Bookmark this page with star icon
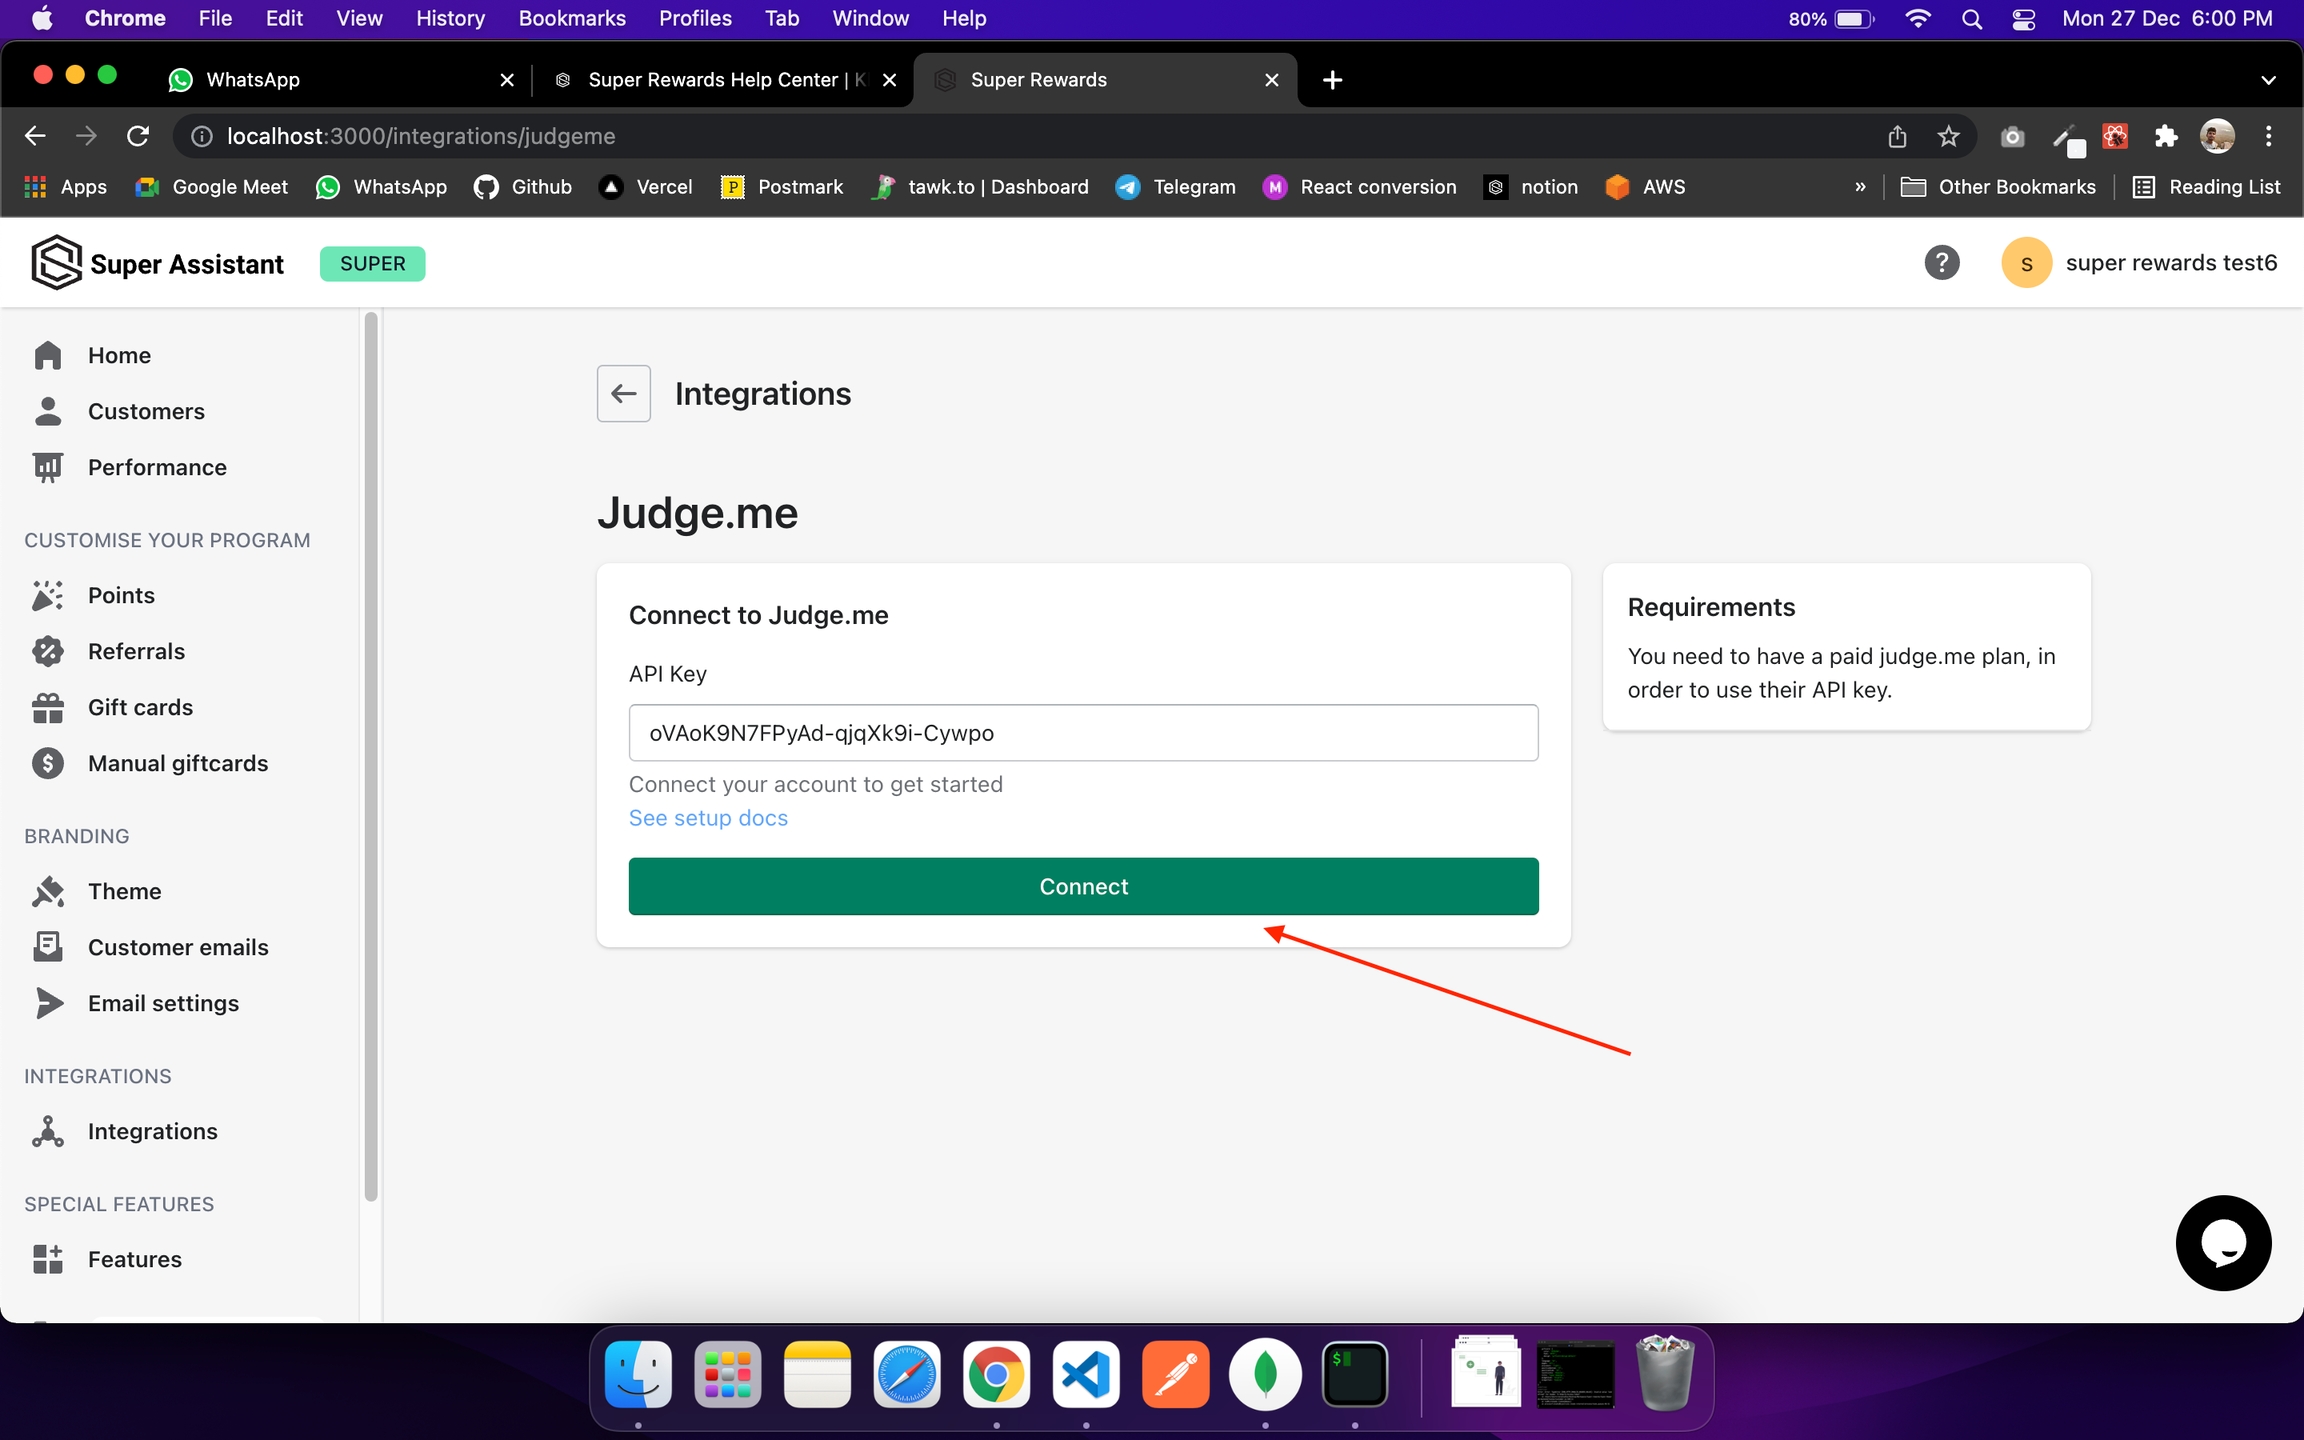 coord(1948,136)
